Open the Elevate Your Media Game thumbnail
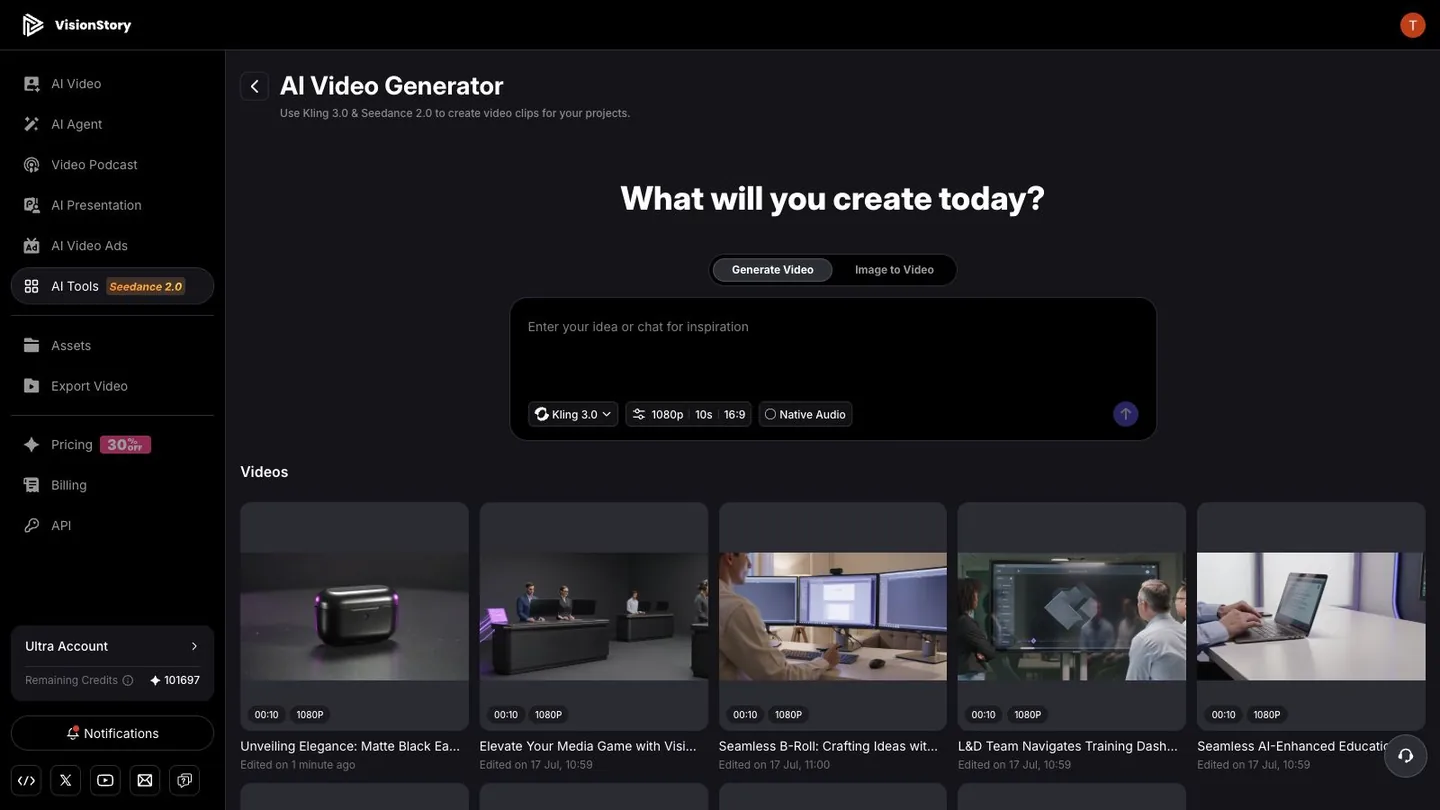The image size is (1440, 810). (593, 616)
